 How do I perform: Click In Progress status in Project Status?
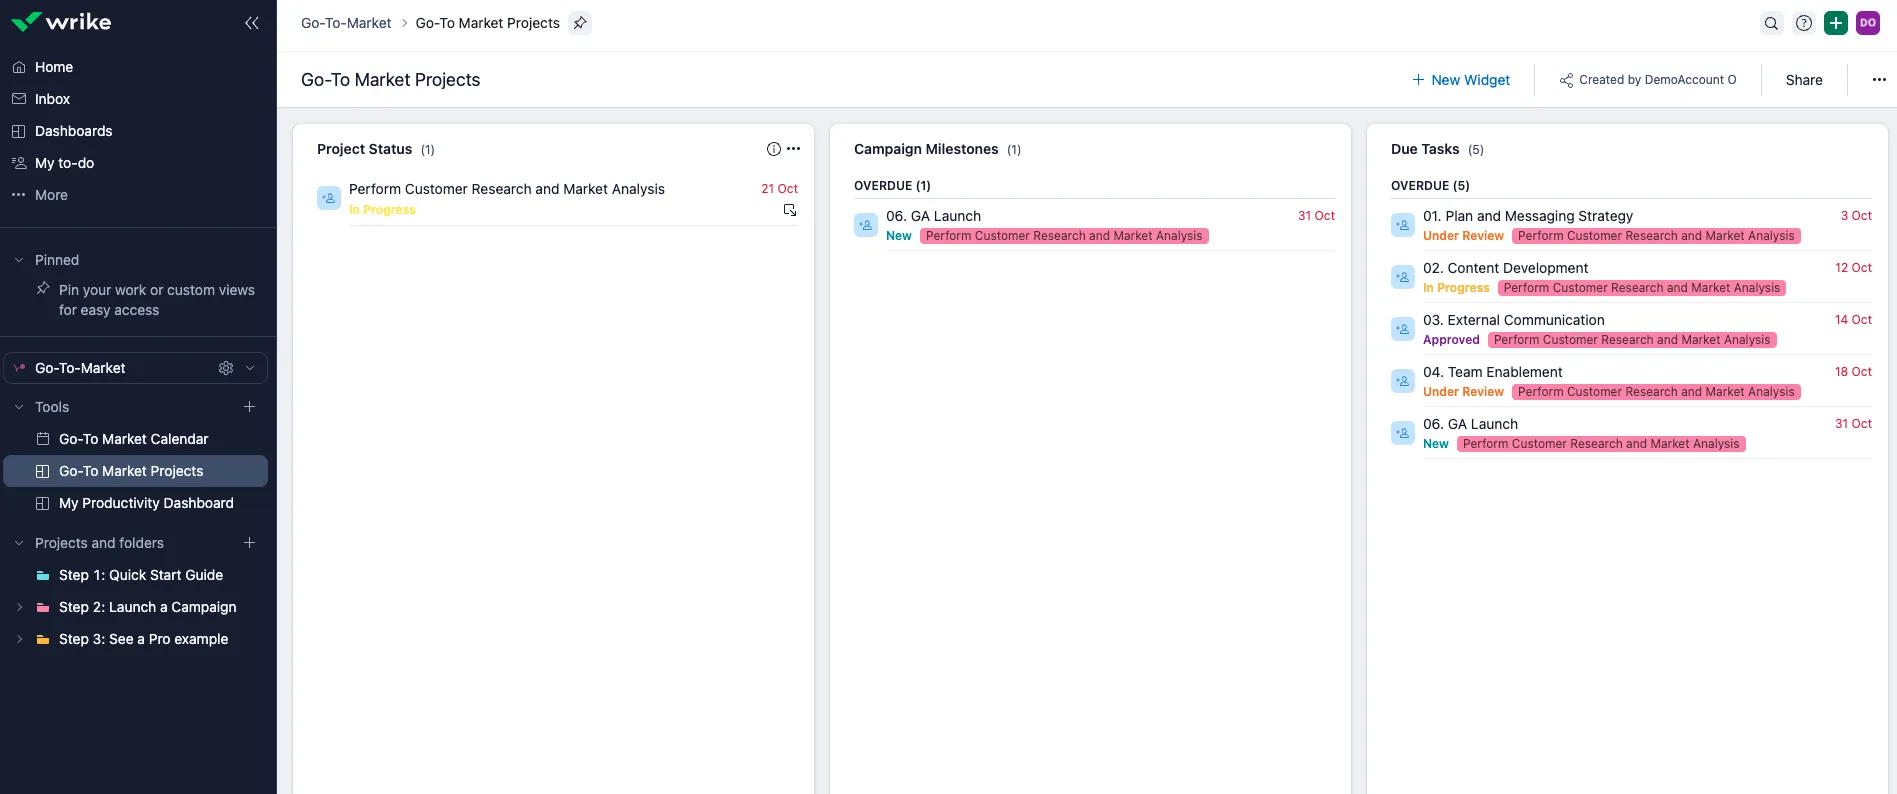pos(382,210)
